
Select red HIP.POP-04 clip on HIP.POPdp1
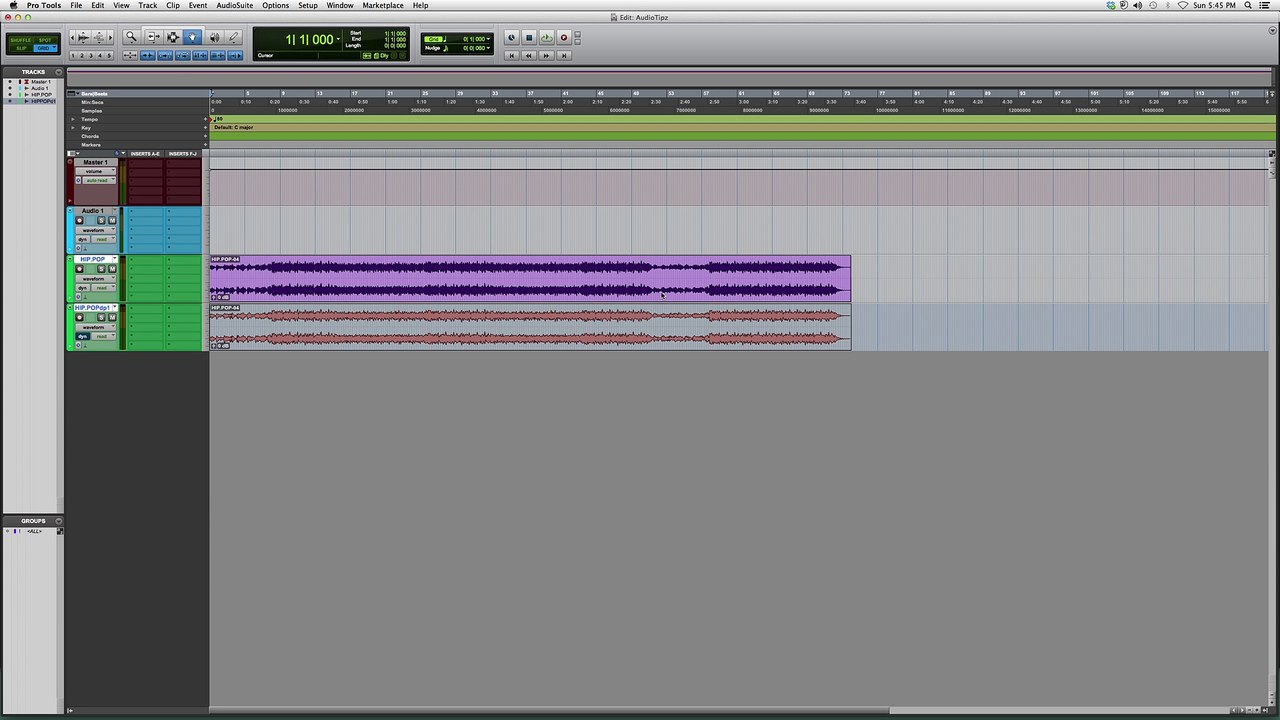pyautogui.click(x=530, y=327)
